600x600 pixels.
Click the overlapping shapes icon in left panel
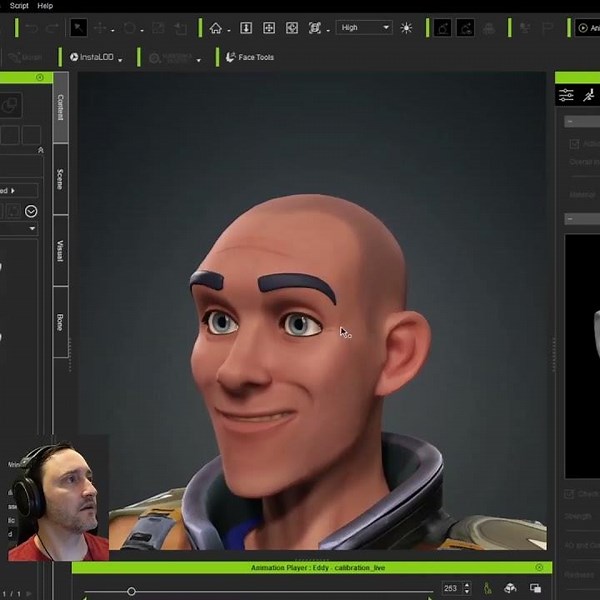click(10, 105)
